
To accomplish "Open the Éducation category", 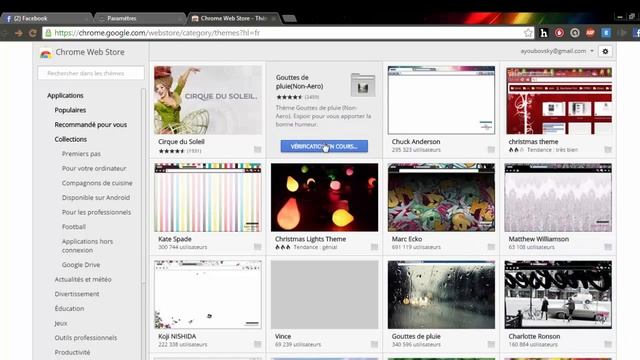I will pyautogui.click(x=69, y=309).
